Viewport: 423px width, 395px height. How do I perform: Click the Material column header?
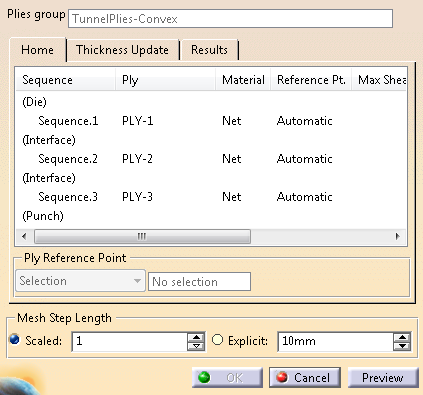tap(243, 80)
